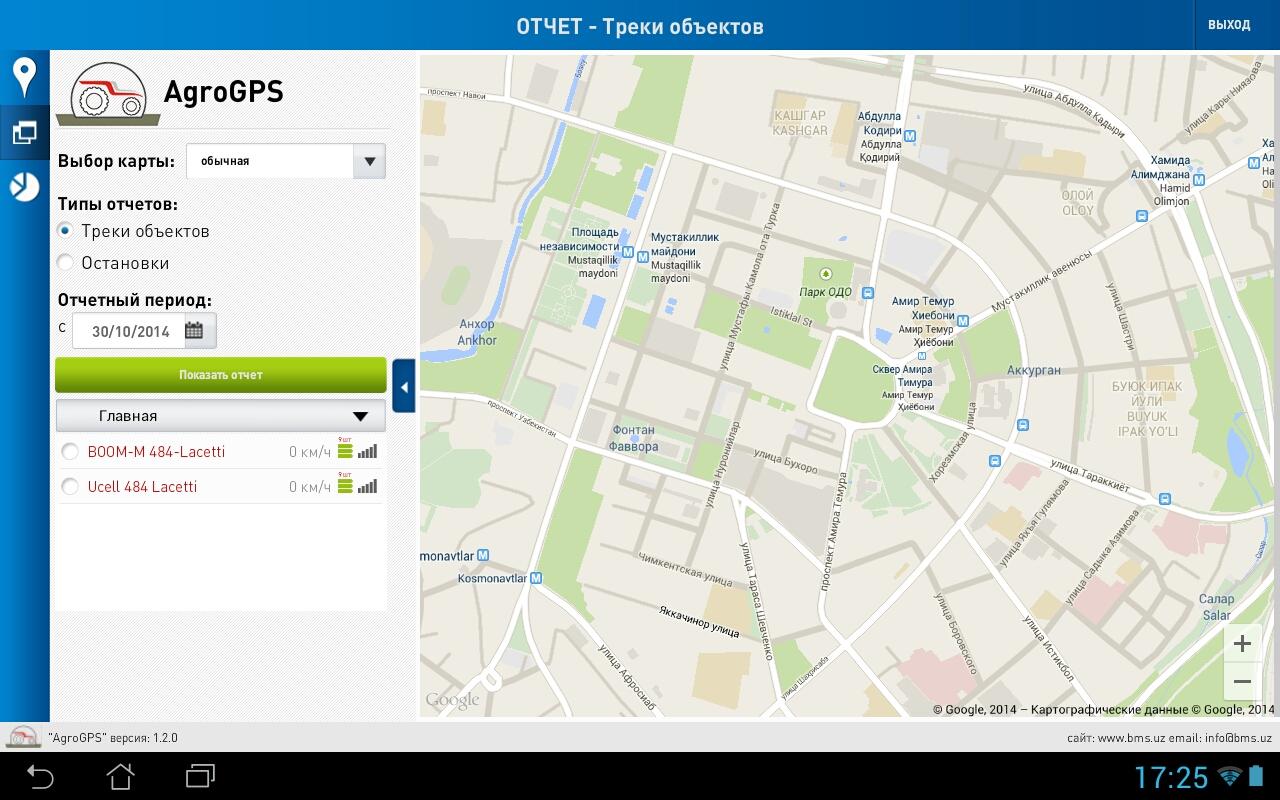Open Android recent apps button
Viewport: 1280px width, 800px height.
tap(200, 776)
